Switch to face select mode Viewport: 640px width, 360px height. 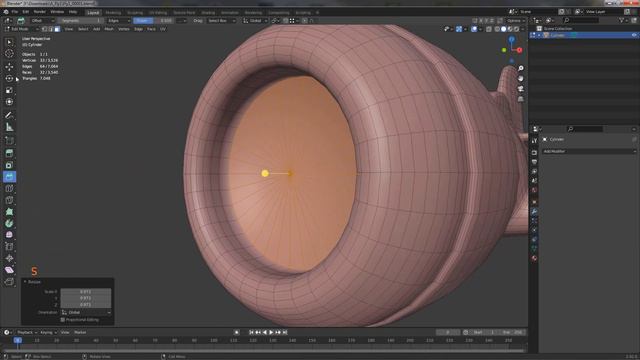pos(57,29)
